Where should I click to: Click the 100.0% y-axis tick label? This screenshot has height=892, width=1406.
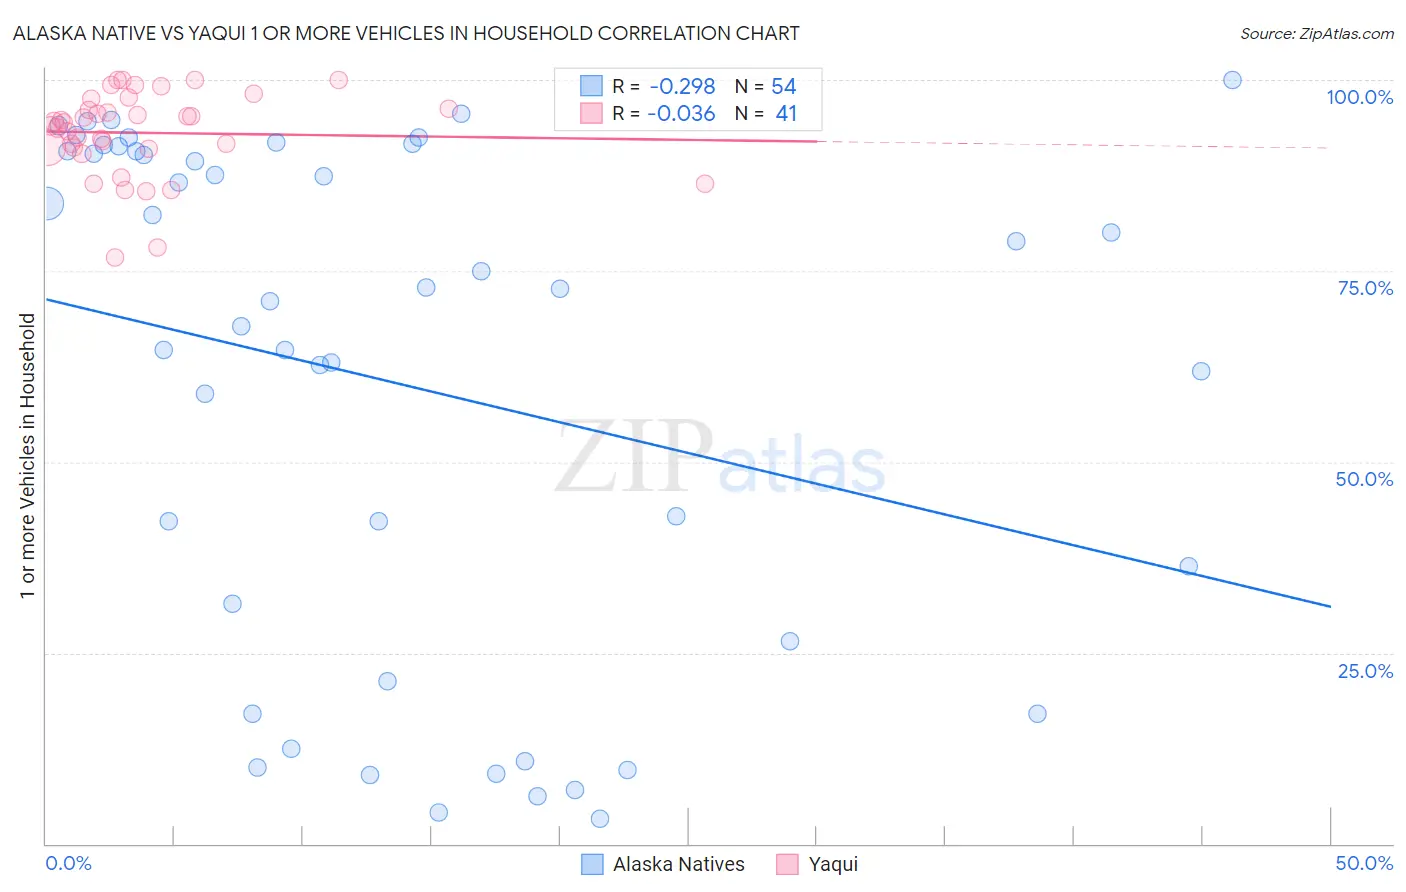tap(1359, 97)
